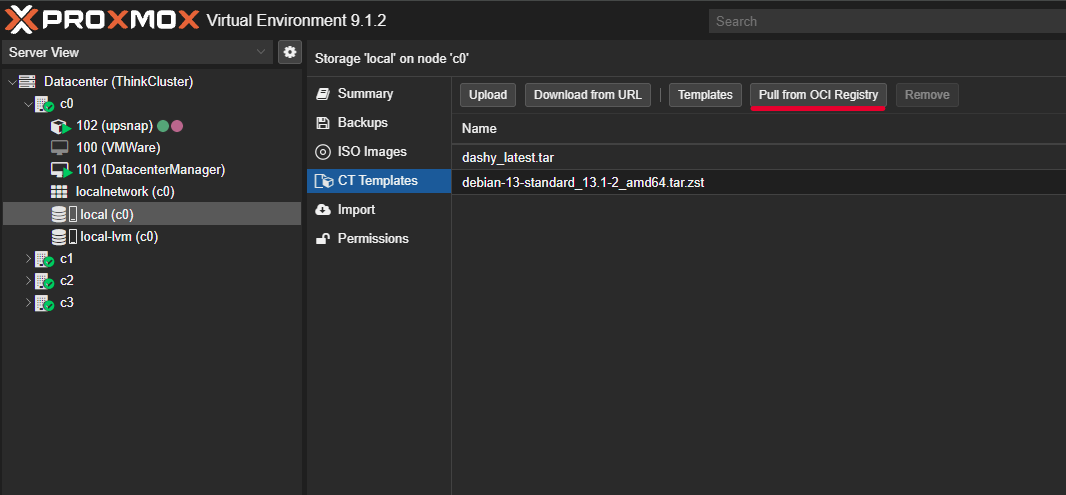This screenshot has height=495, width=1066.
Task: Open the Backups section
Action: [x=362, y=123]
